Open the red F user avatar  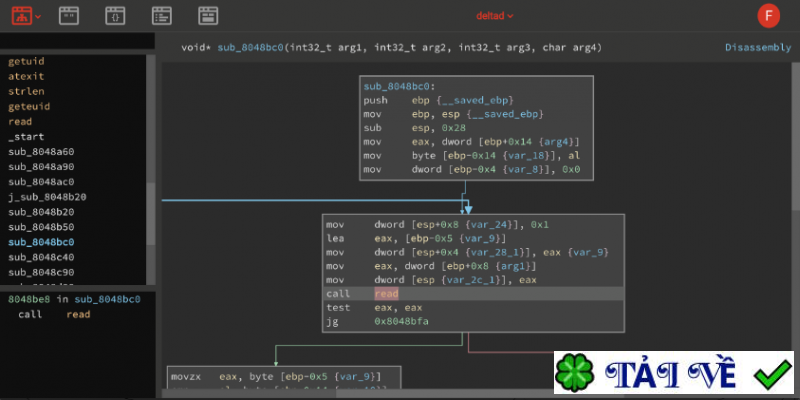770,15
